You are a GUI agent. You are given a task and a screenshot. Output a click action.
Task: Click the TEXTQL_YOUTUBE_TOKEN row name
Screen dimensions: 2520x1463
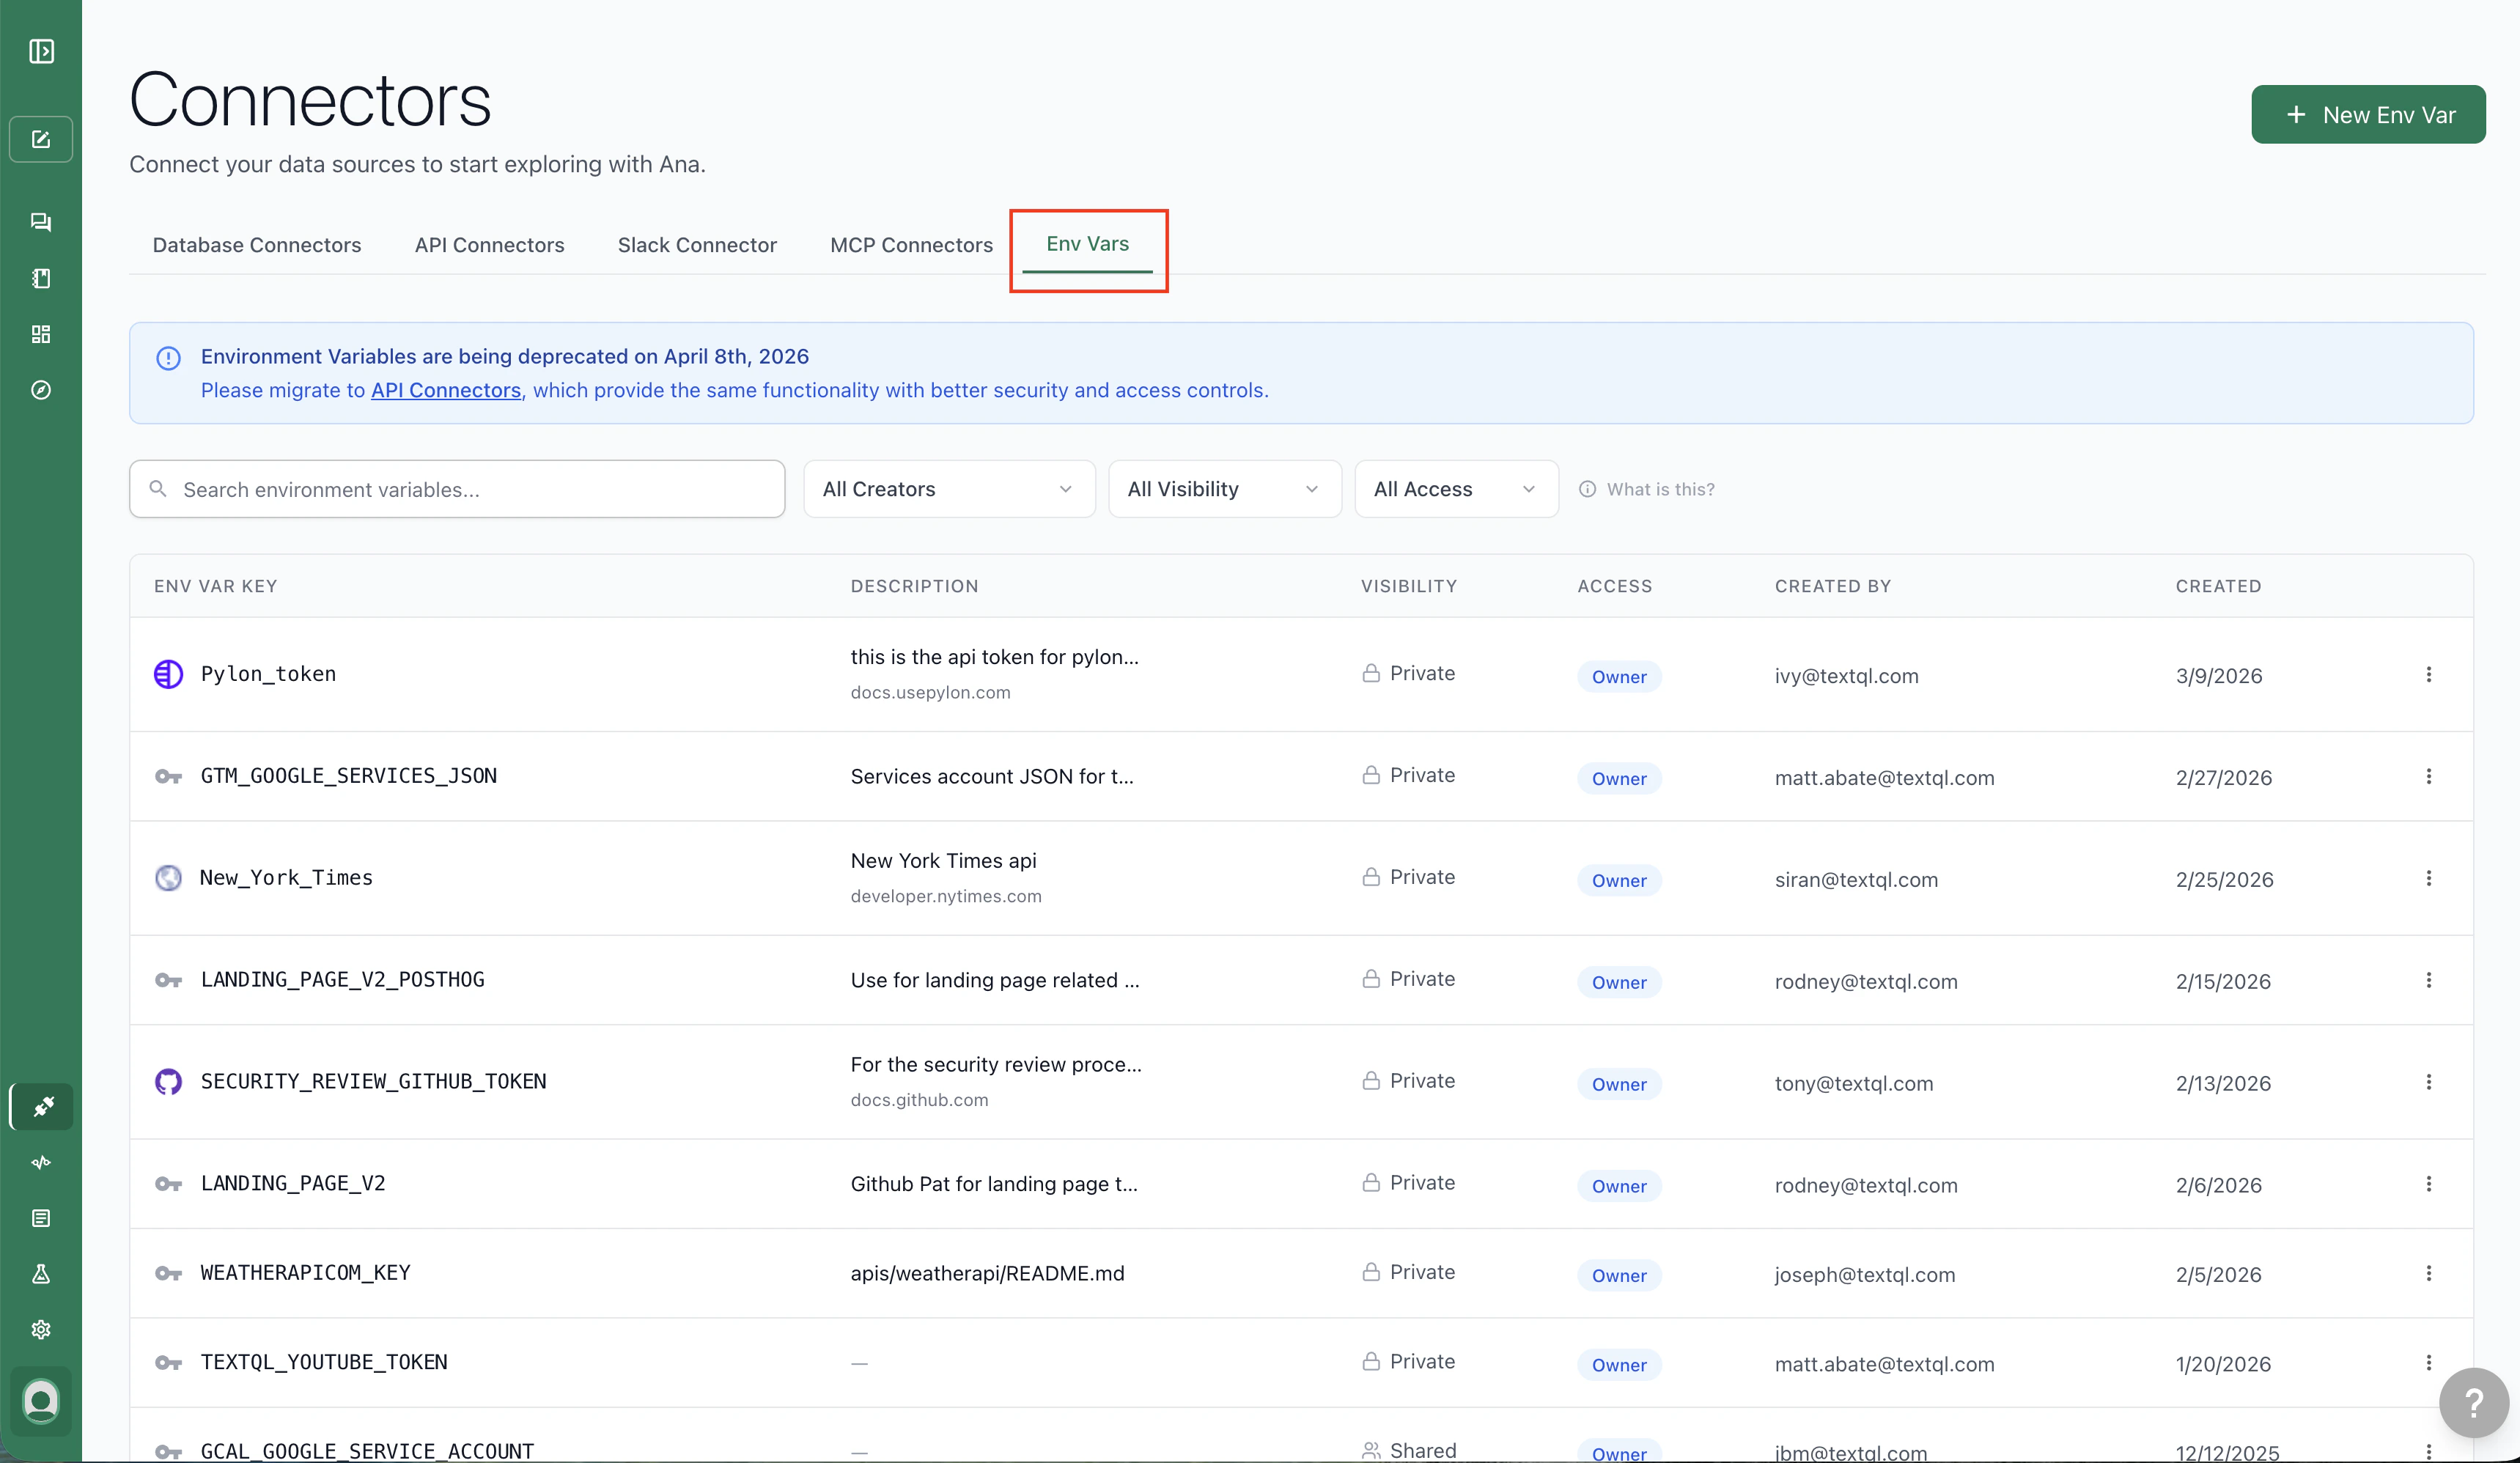(324, 1363)
